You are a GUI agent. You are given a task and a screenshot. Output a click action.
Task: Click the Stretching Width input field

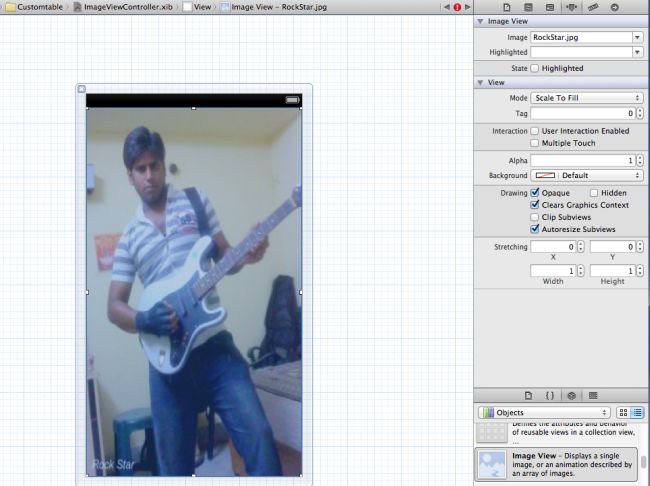(x=553, y=271)
